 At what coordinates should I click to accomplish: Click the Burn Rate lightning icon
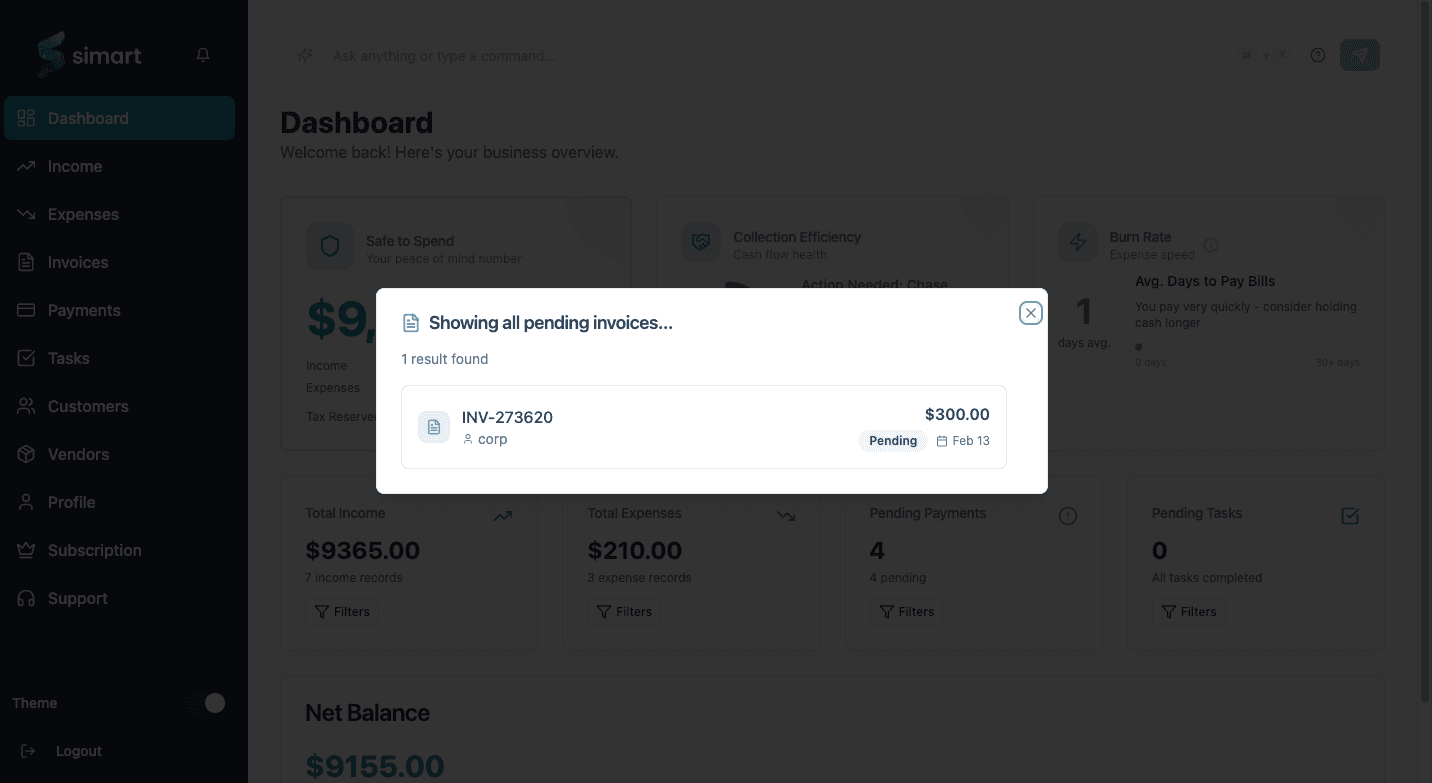coord(1077,242)
